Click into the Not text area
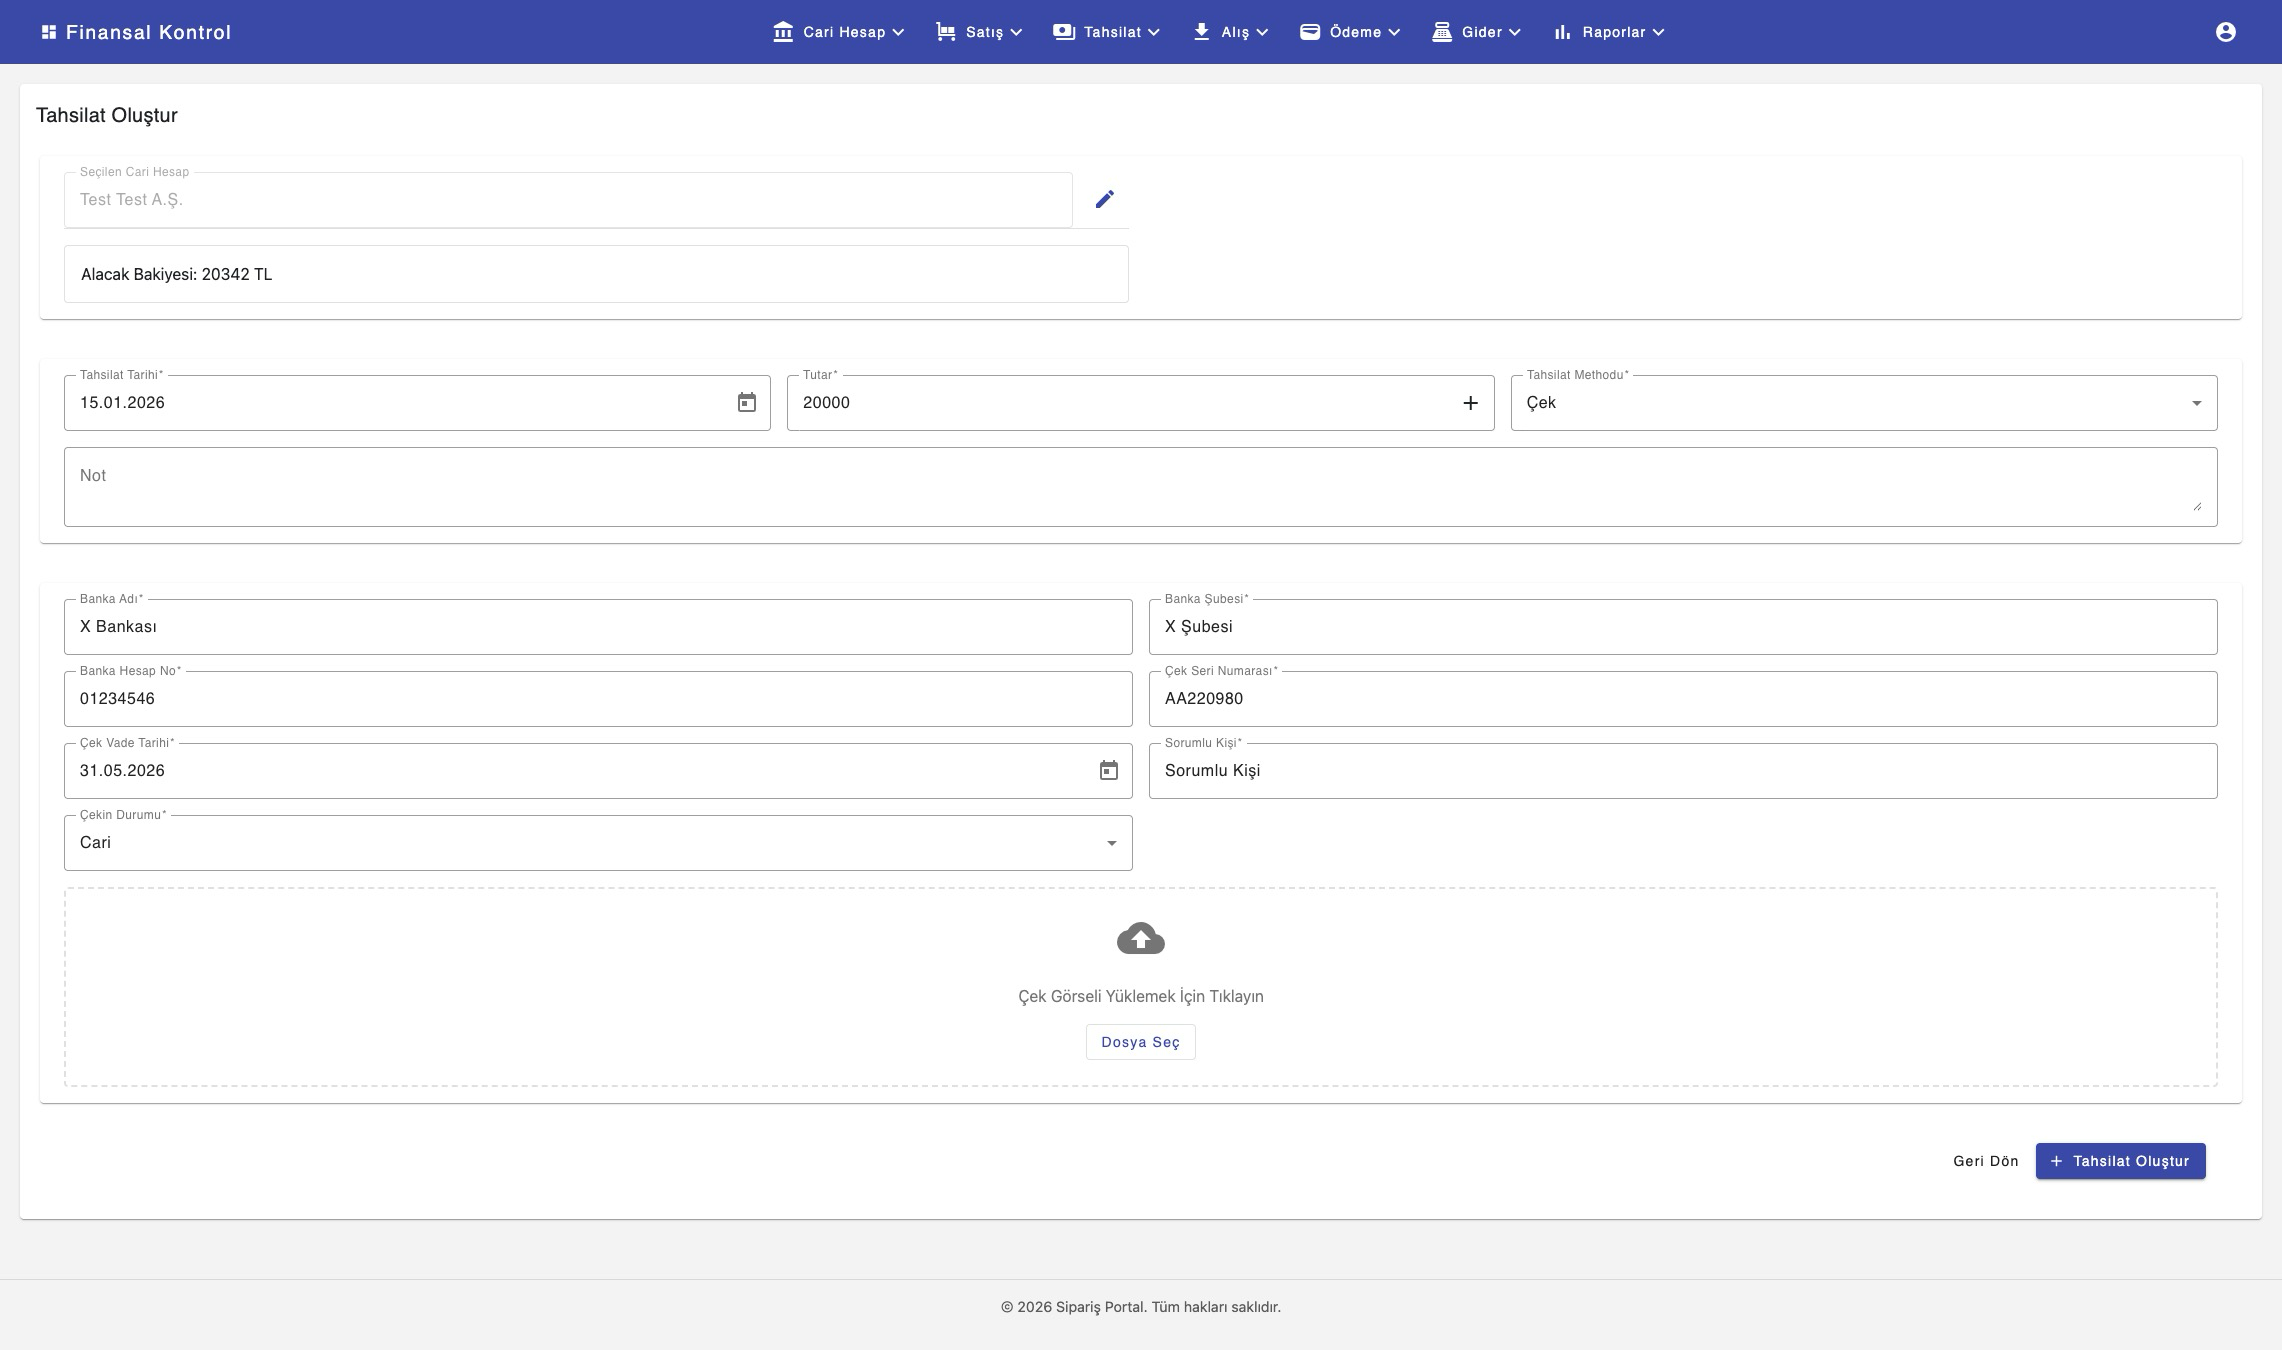This screenshot has width=2282, height=1350. [x=1140, y=487]
